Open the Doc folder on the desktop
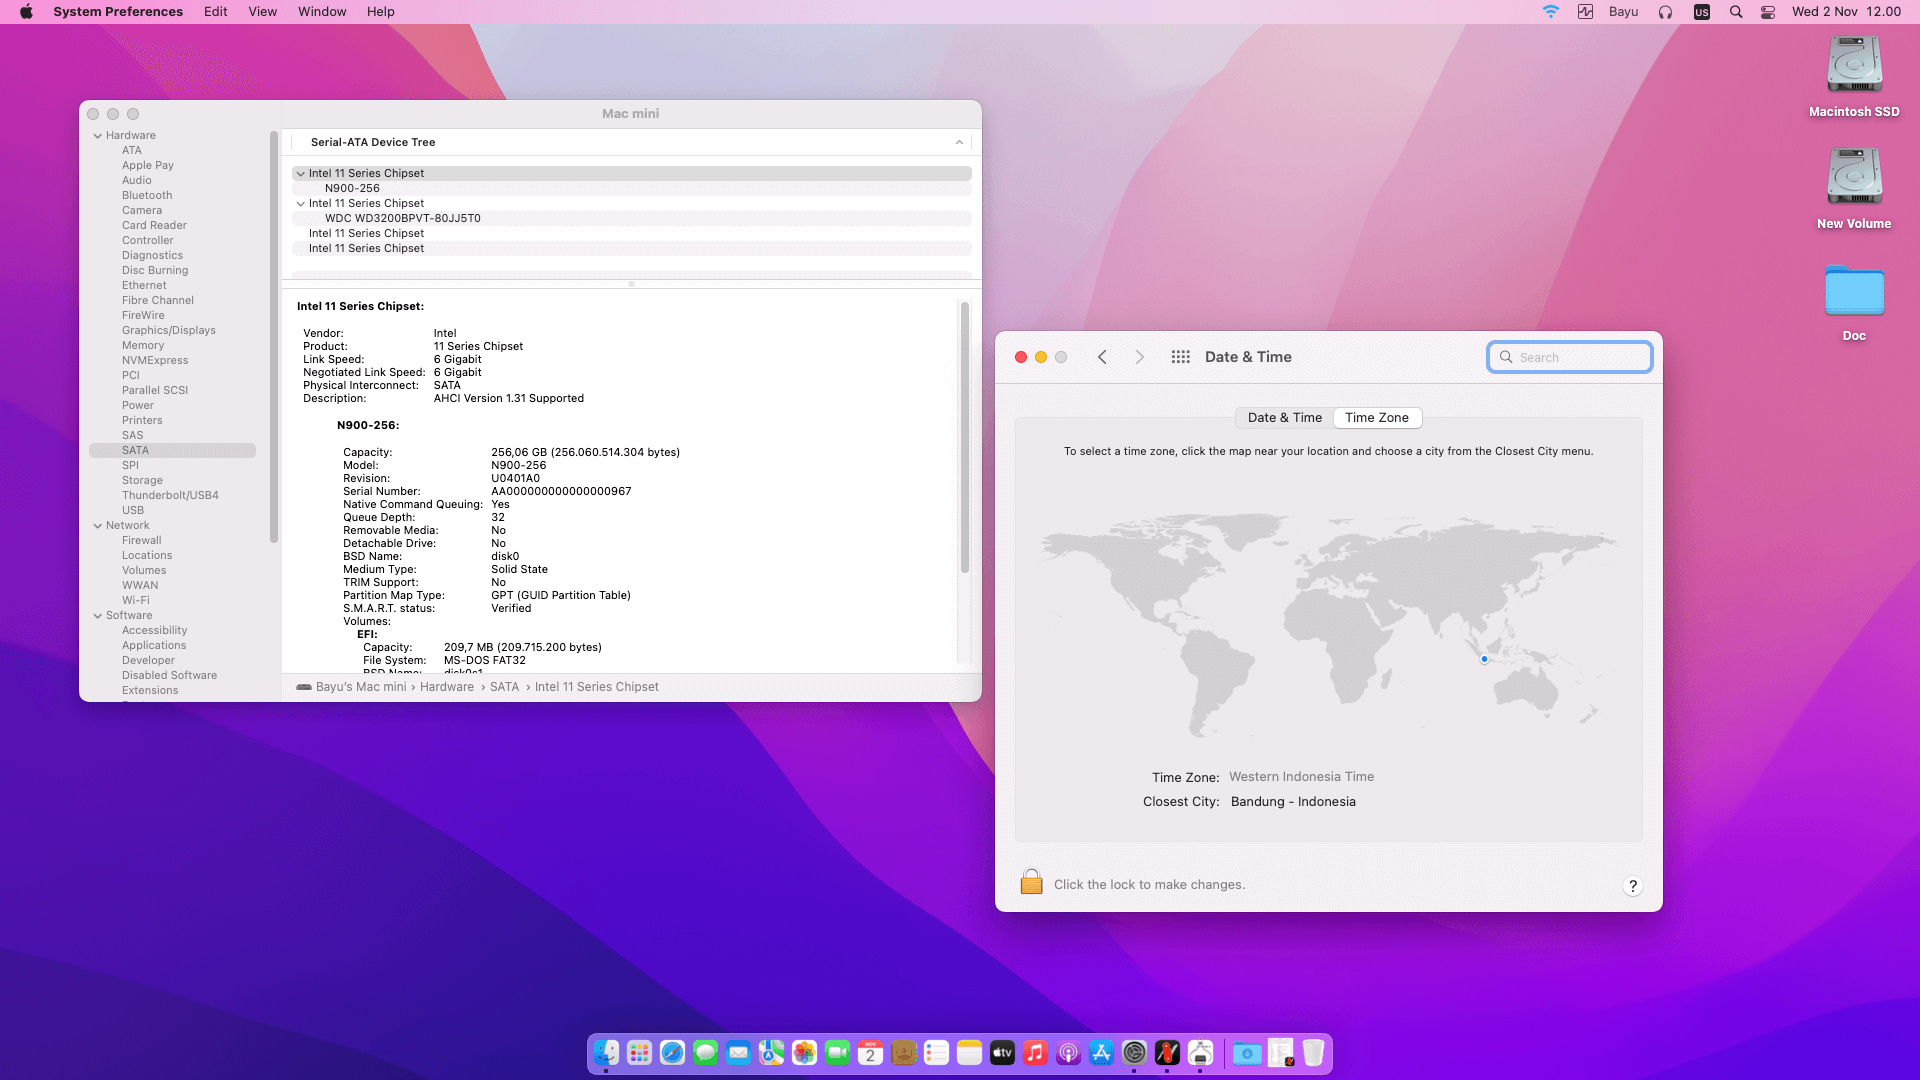Screen dimensions: 1920x1080 point(1854,292)
